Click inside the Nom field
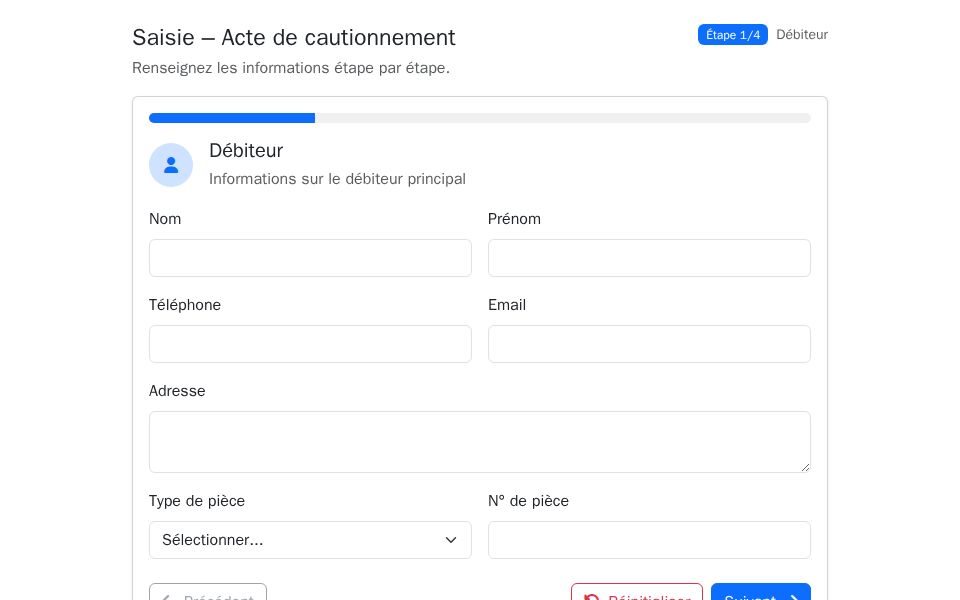Viewport: 960px width, 600px height. pos(310,258)
